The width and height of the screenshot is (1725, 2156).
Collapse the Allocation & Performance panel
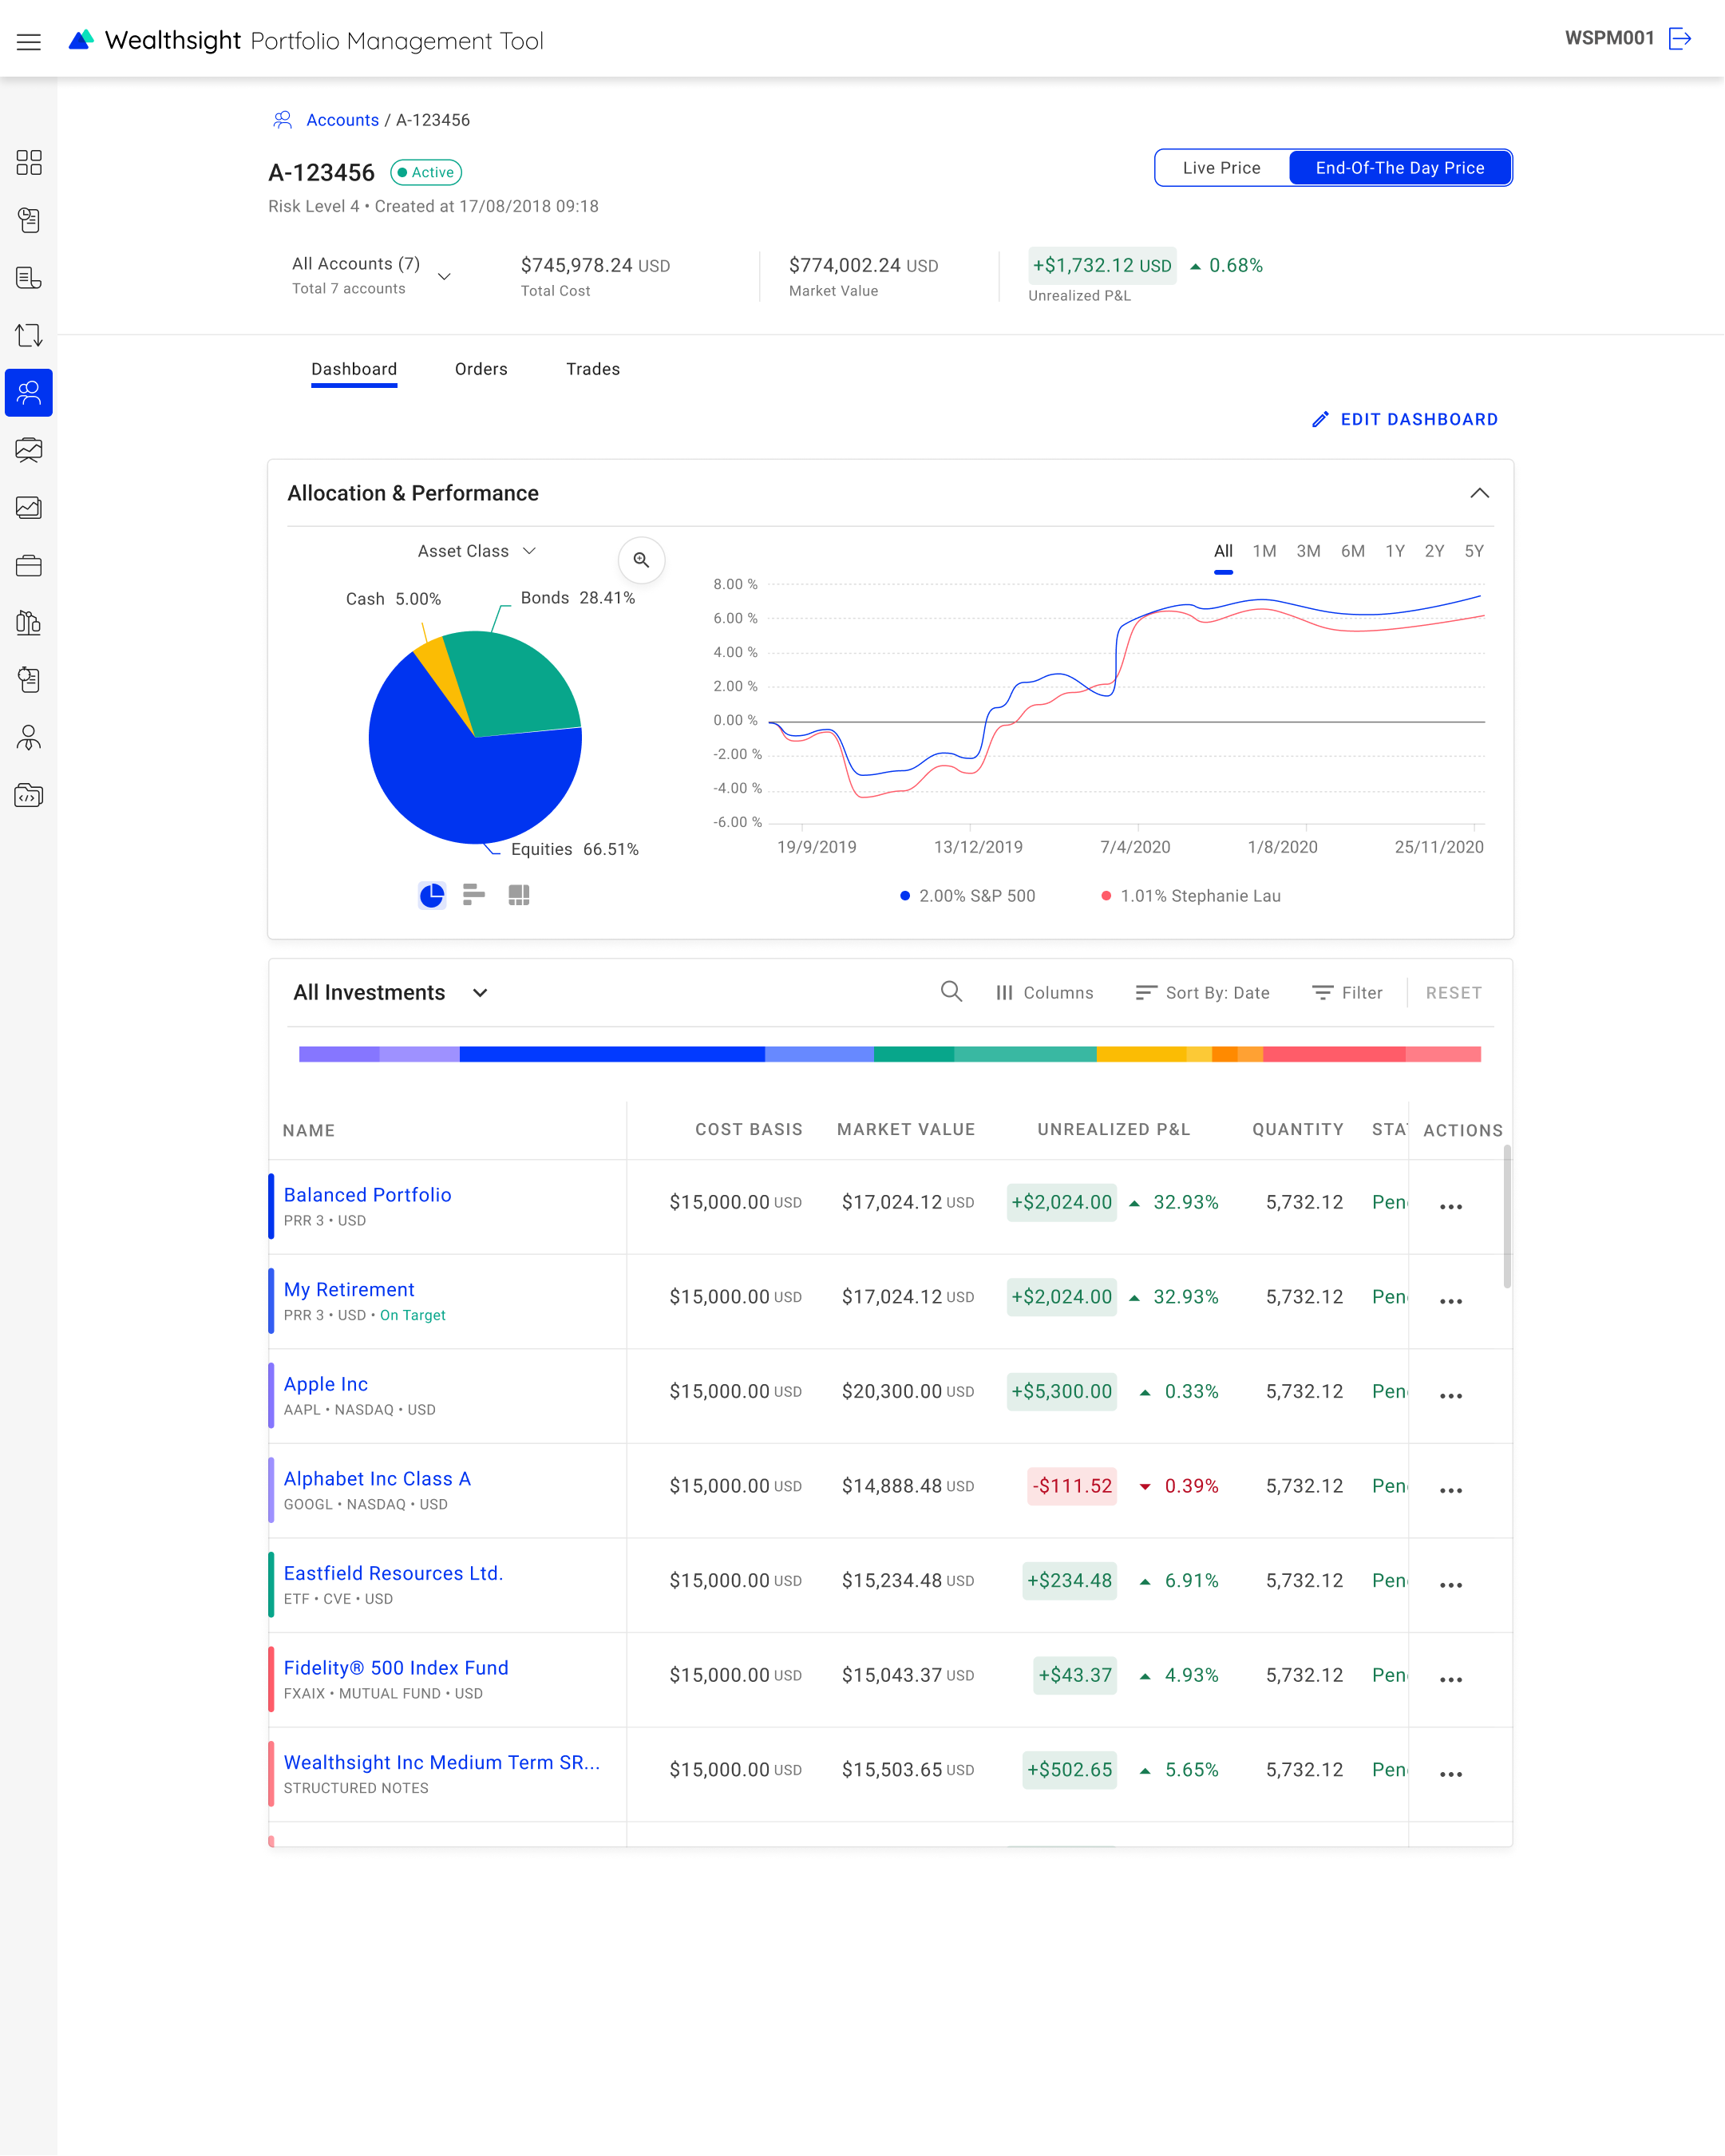pos(1479,493)
